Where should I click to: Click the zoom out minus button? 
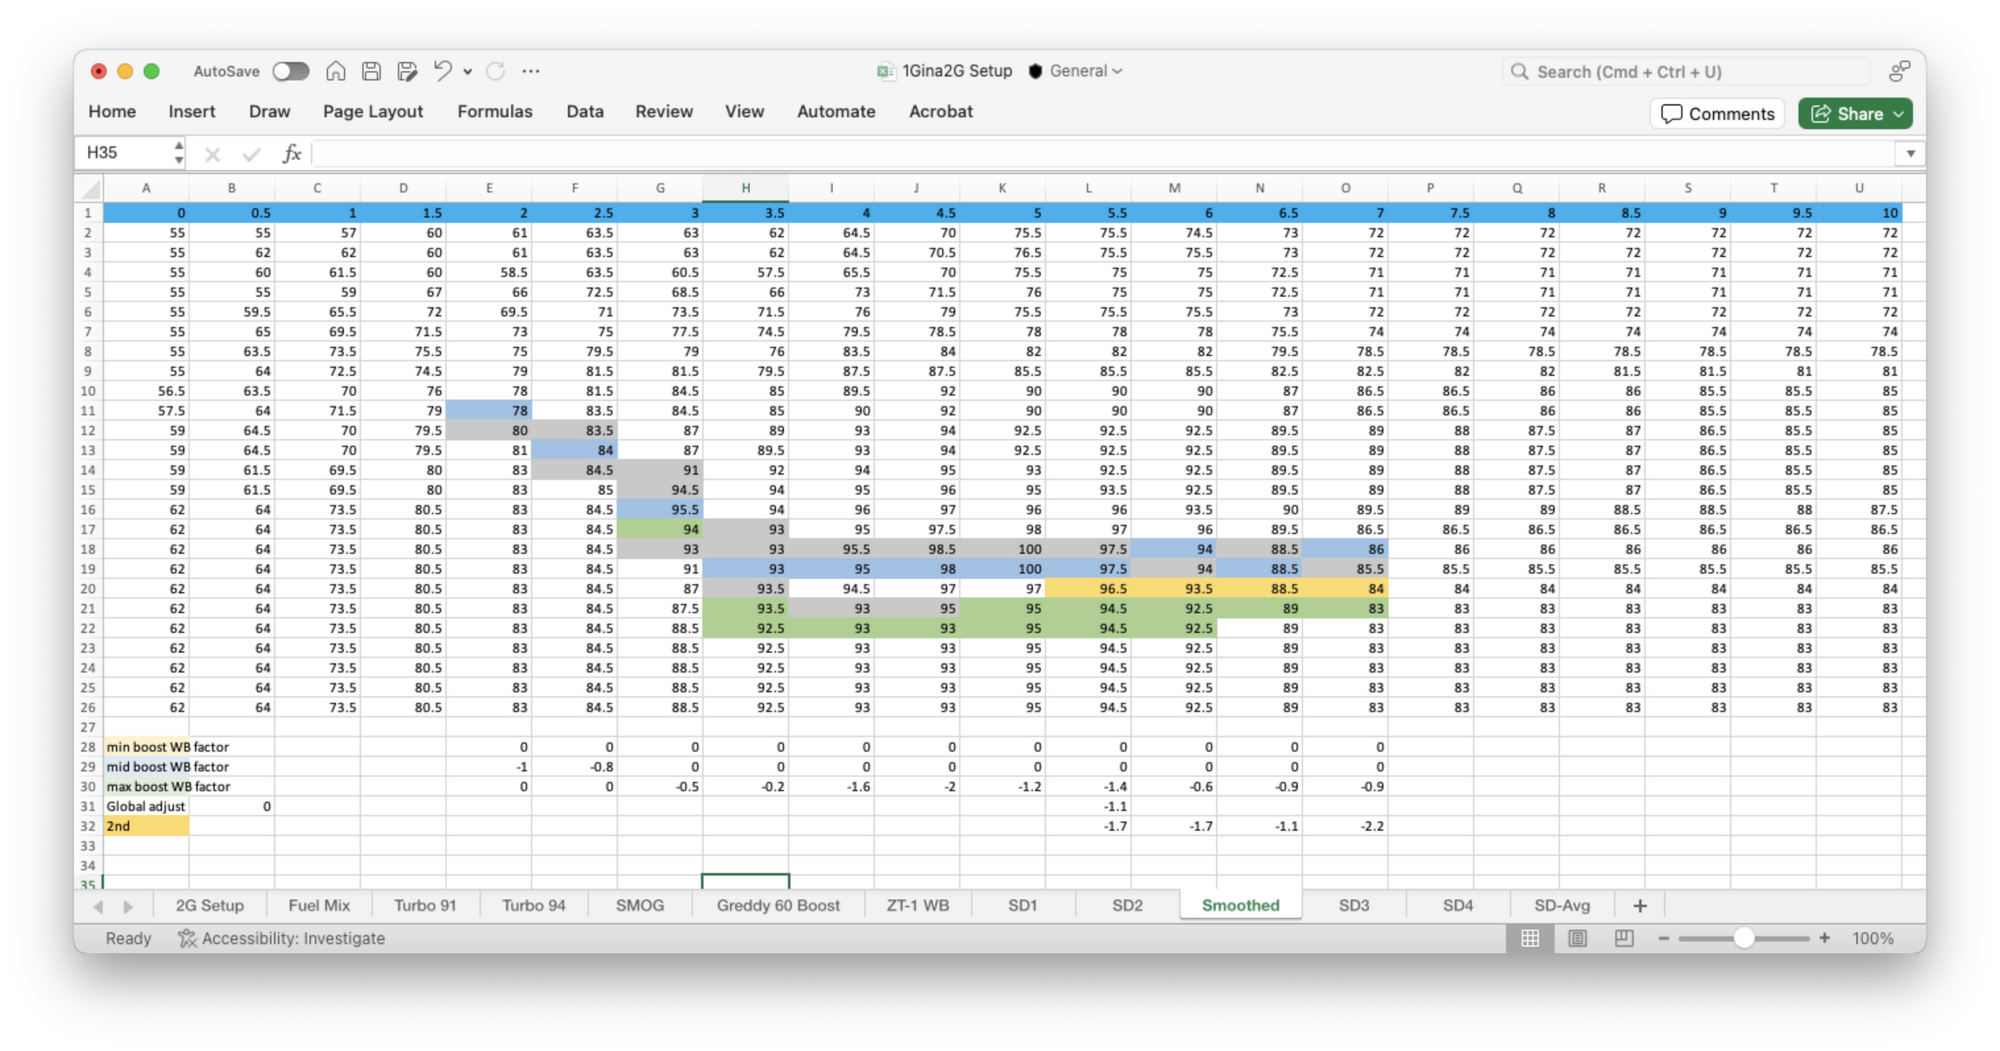pos(1664,939)
